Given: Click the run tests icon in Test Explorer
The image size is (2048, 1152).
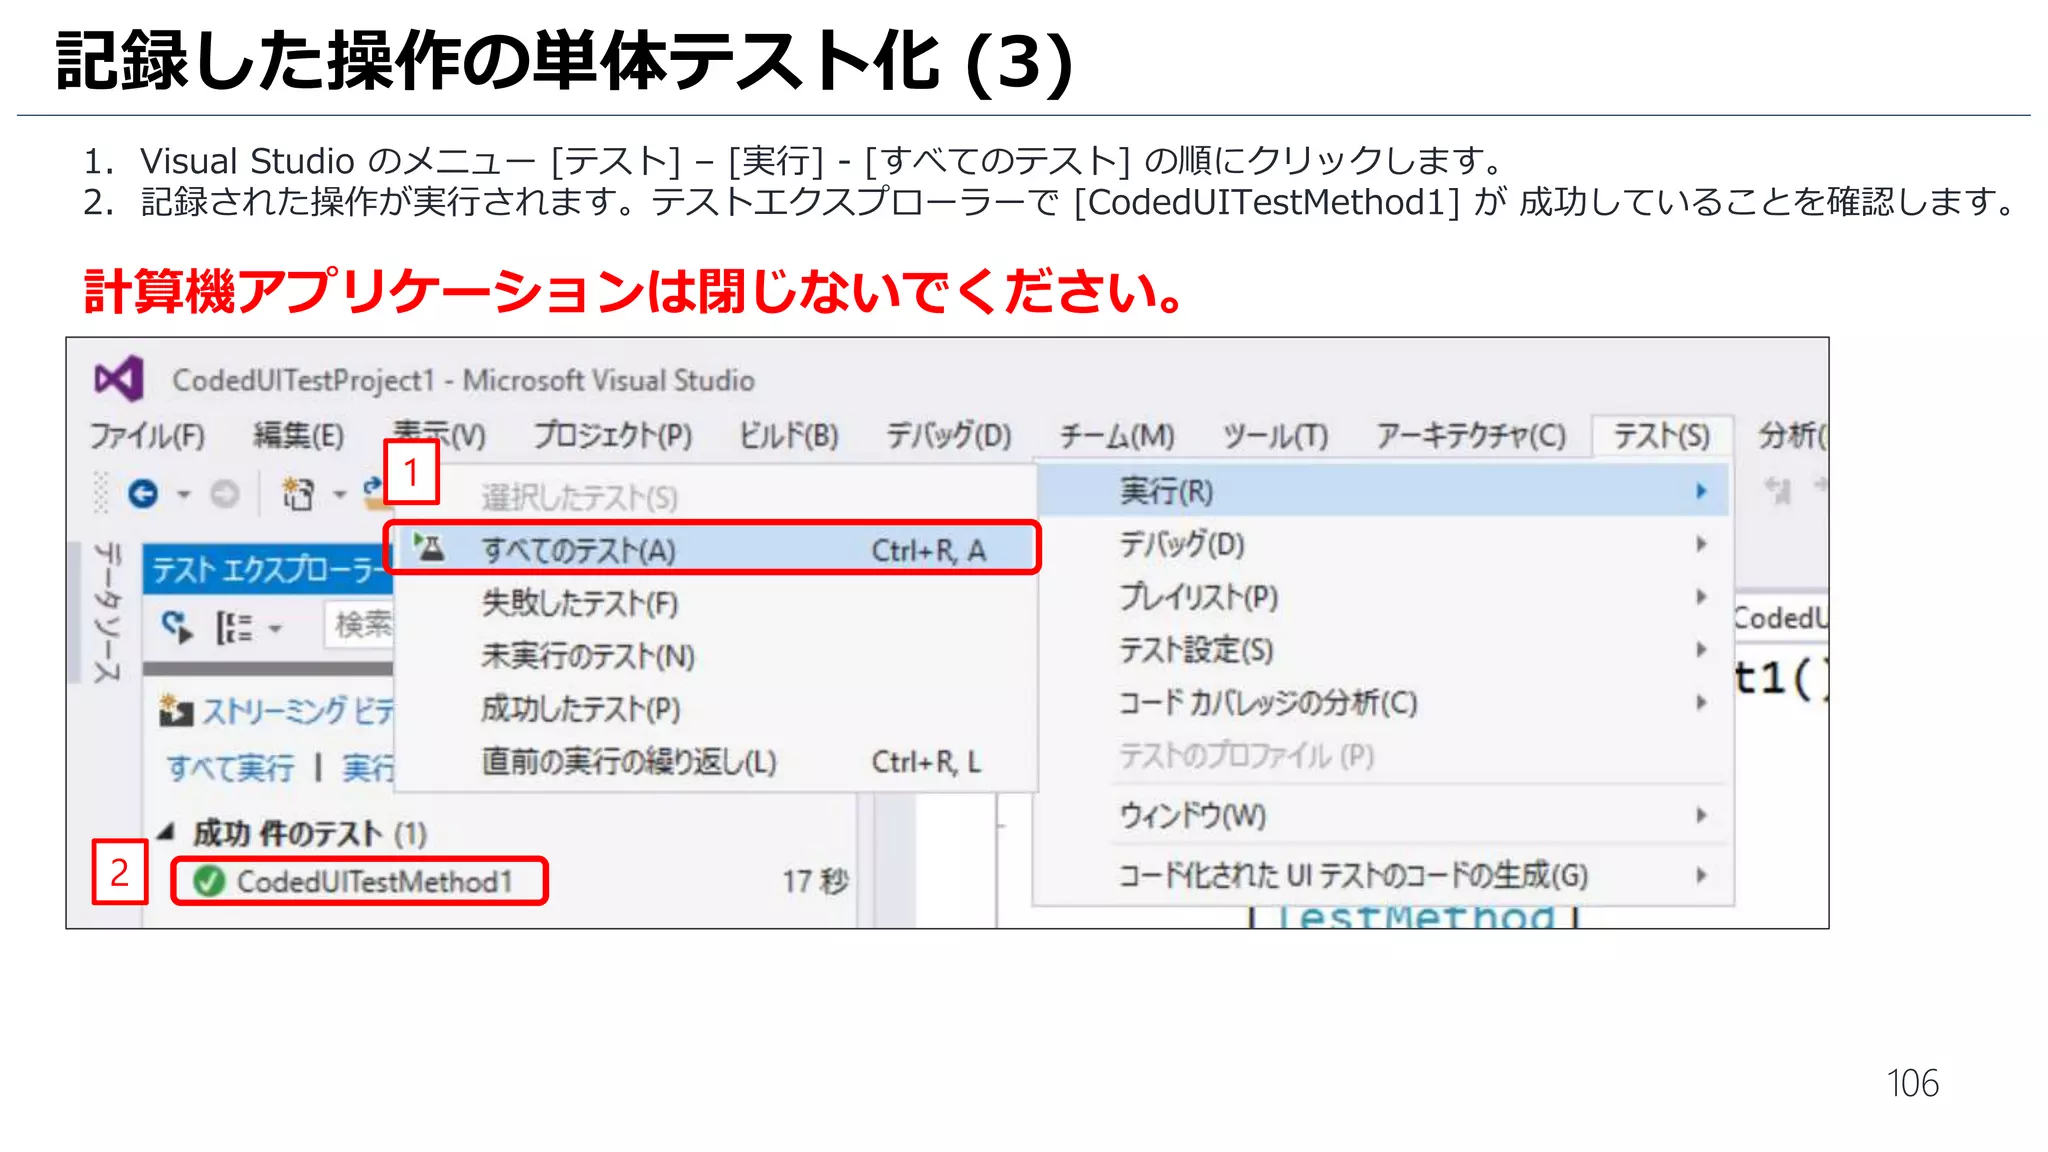Looking at the screenshot, I should tap(177, 627).
